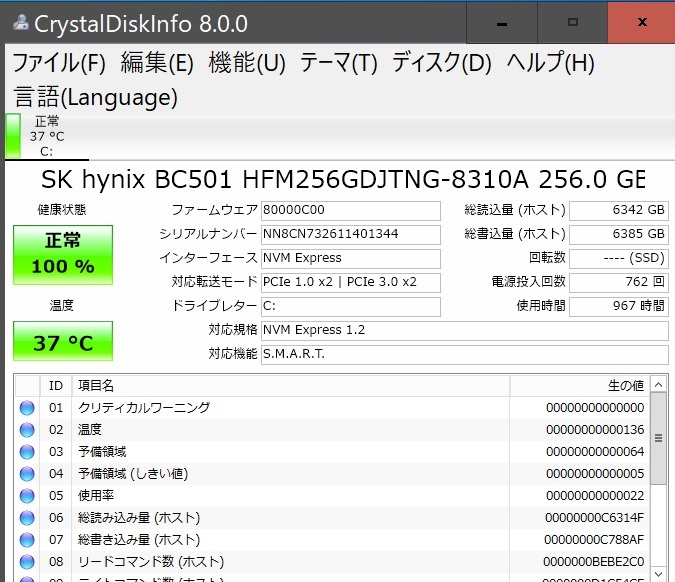
Task: Minimize the CrystalDiskInfo window
Action: [502, 23]
